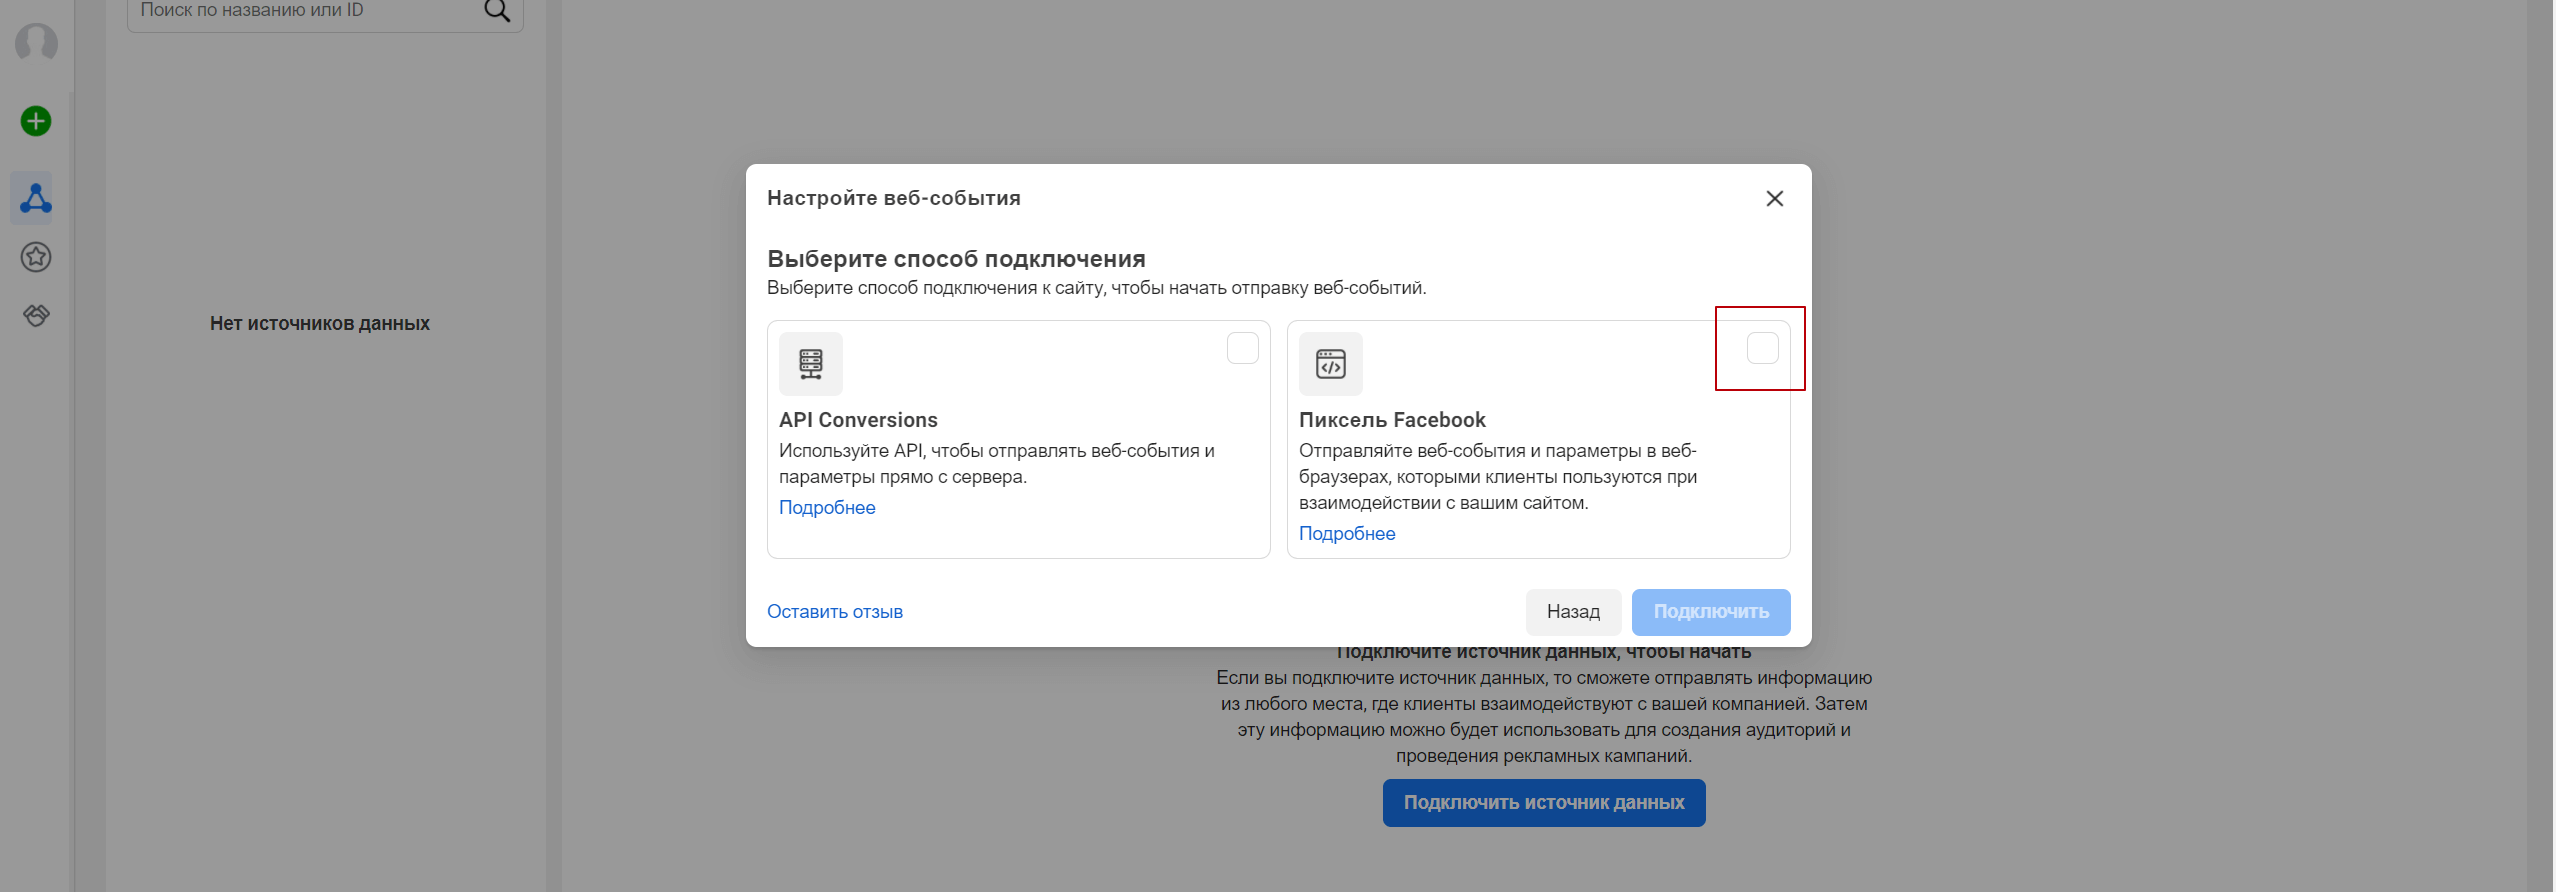
Task: Check the Пиксель Facebook checkbox
Action: tap(1762, 348)
